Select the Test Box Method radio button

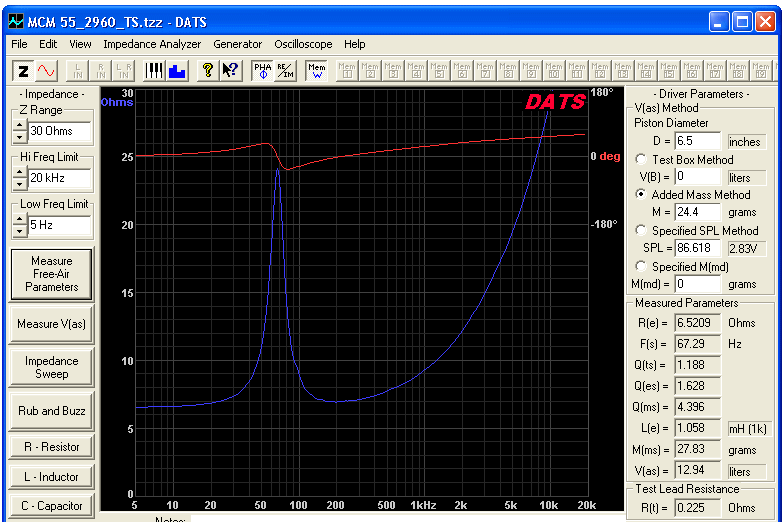(x=641, y=159)
